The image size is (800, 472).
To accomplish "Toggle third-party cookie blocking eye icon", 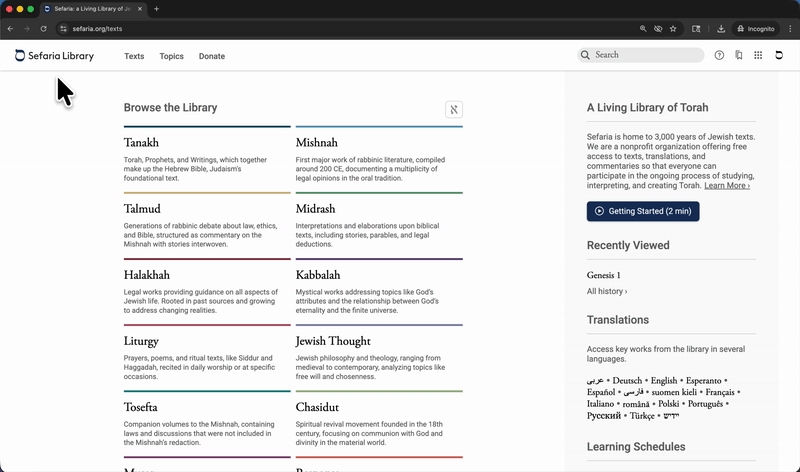I will point(658,29).
